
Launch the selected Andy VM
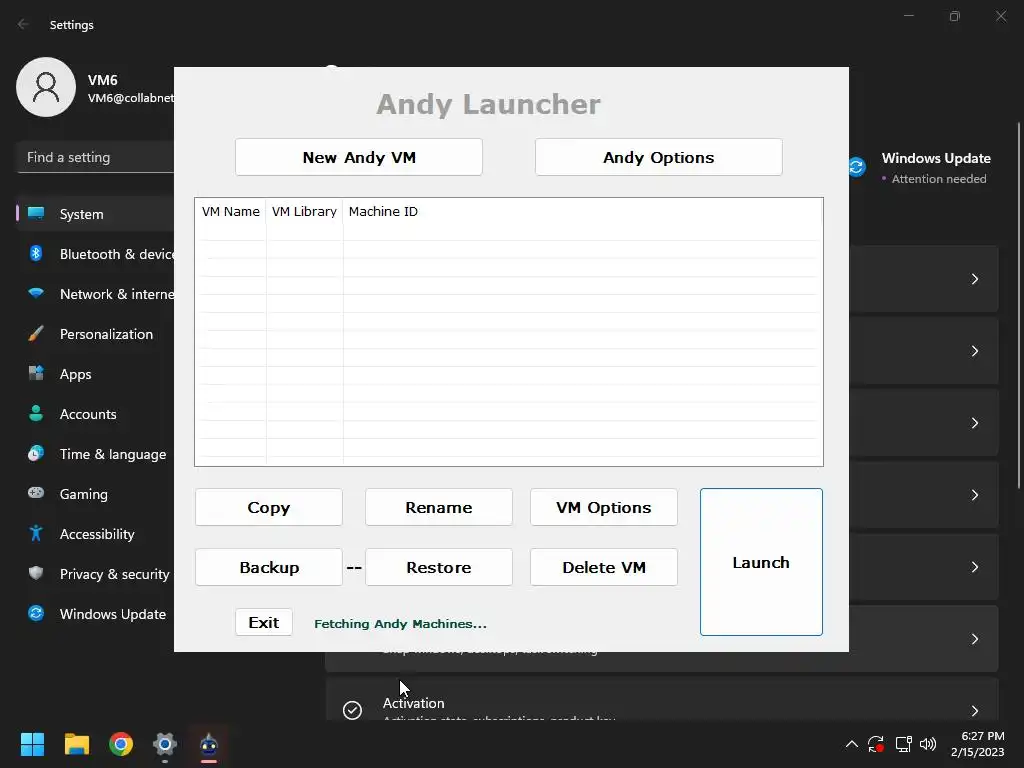761,562
